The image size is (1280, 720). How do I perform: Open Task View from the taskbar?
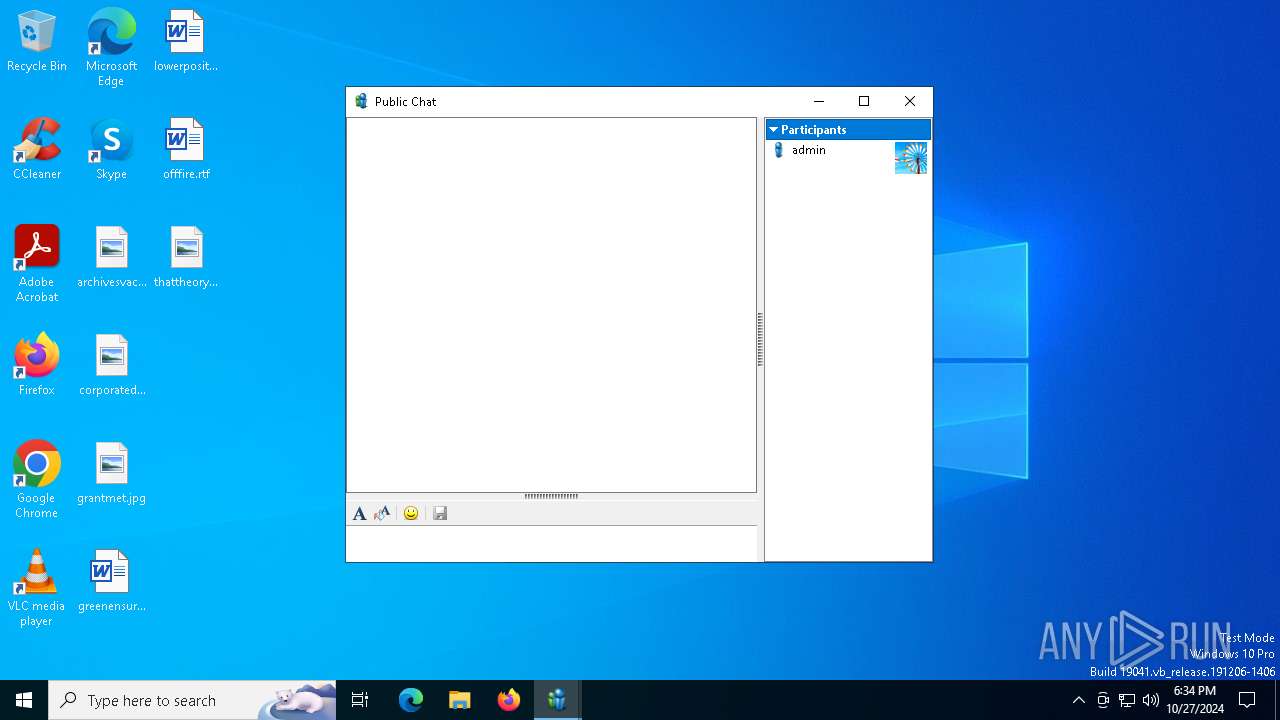click(x=360, y=700)
